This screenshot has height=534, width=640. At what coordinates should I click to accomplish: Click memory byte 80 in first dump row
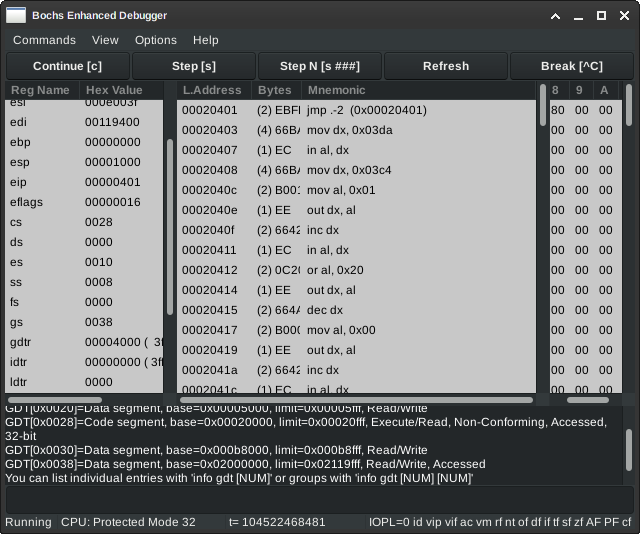pos(558,110)
